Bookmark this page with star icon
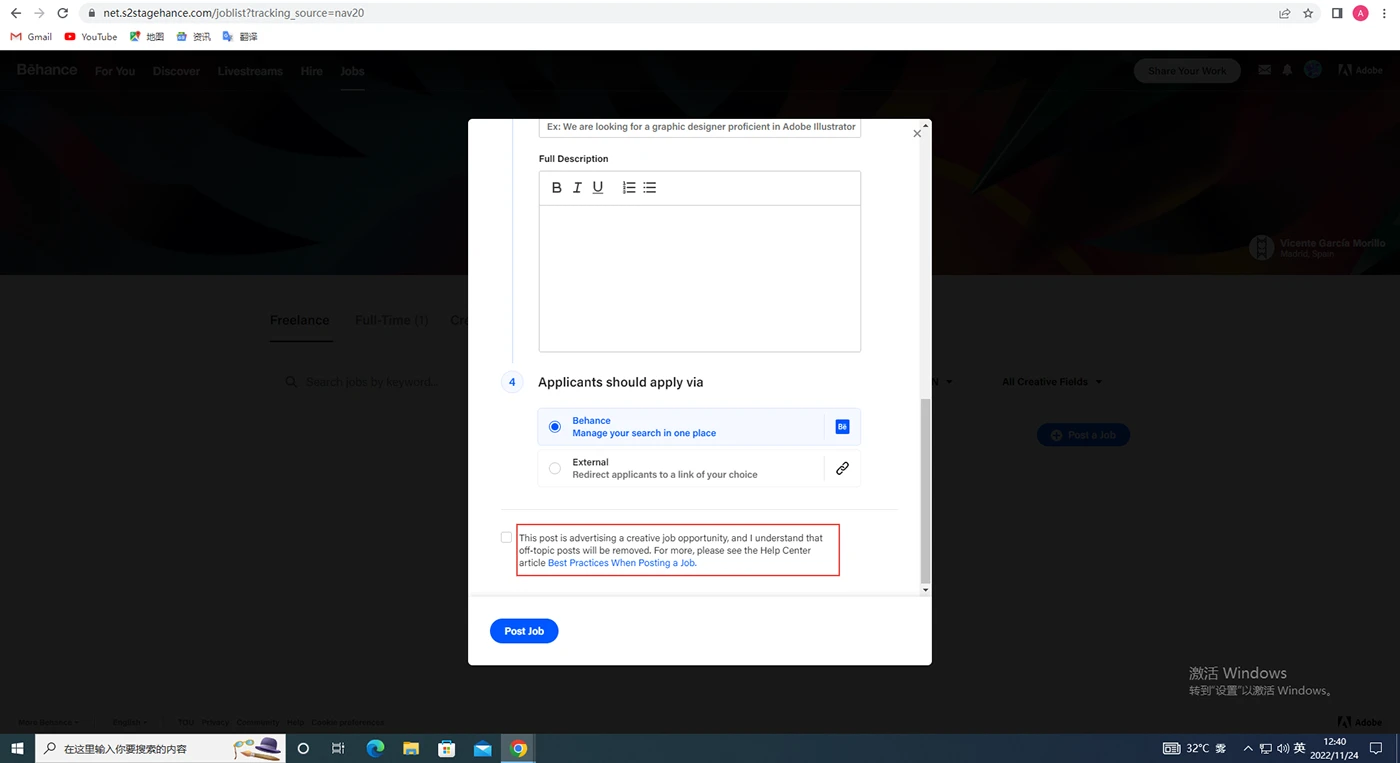This screenshot has width=1400, height=763. [1308, 13]
